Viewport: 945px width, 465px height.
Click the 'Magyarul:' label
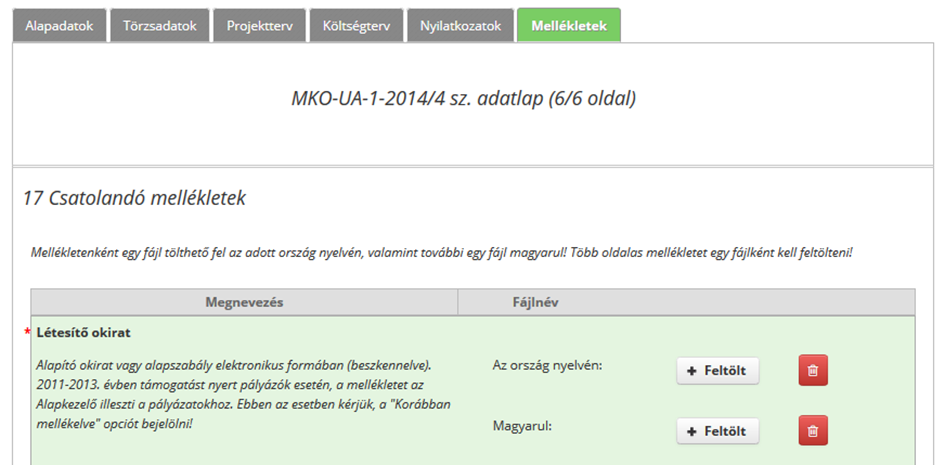523,426
